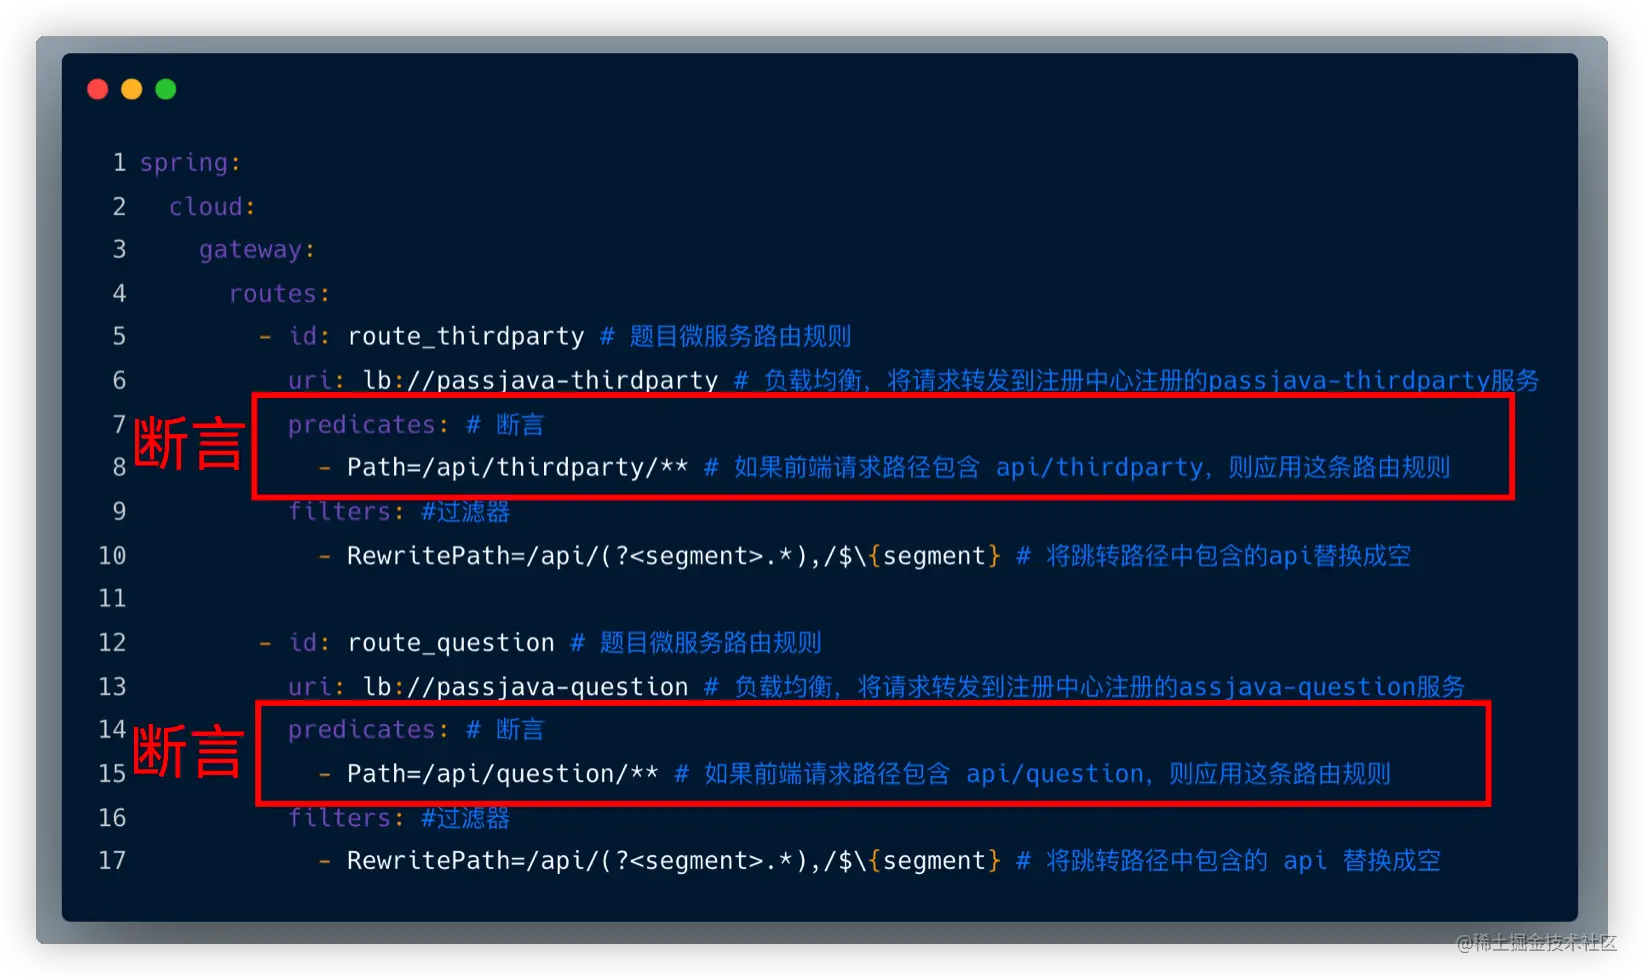
Task: Click 'filters:' on line 9
Action: (346, 511)
